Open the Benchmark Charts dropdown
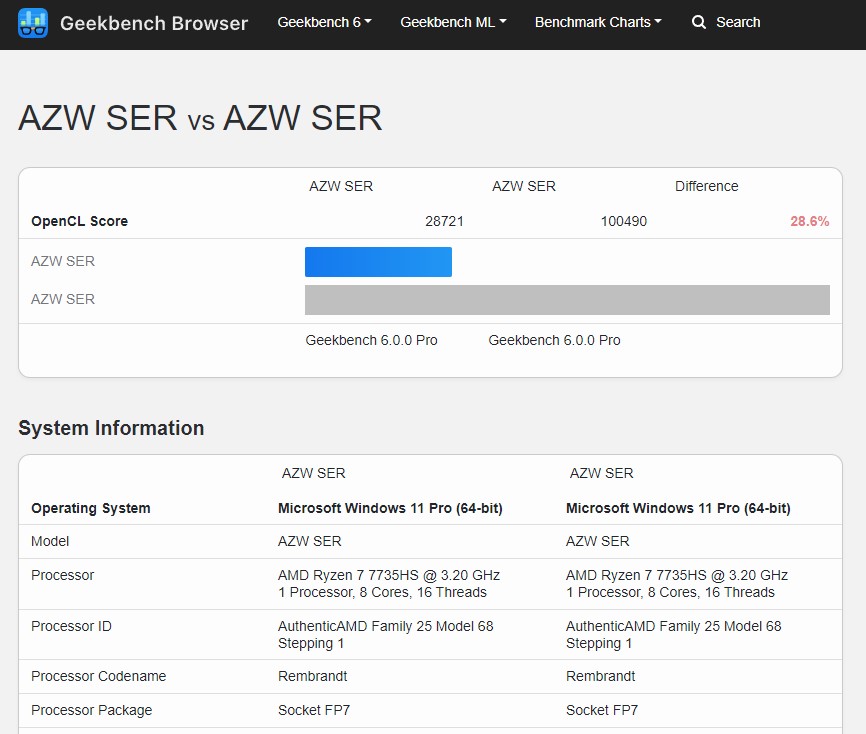The height and width of the screenshot is (734, 866). click(598, 22)
